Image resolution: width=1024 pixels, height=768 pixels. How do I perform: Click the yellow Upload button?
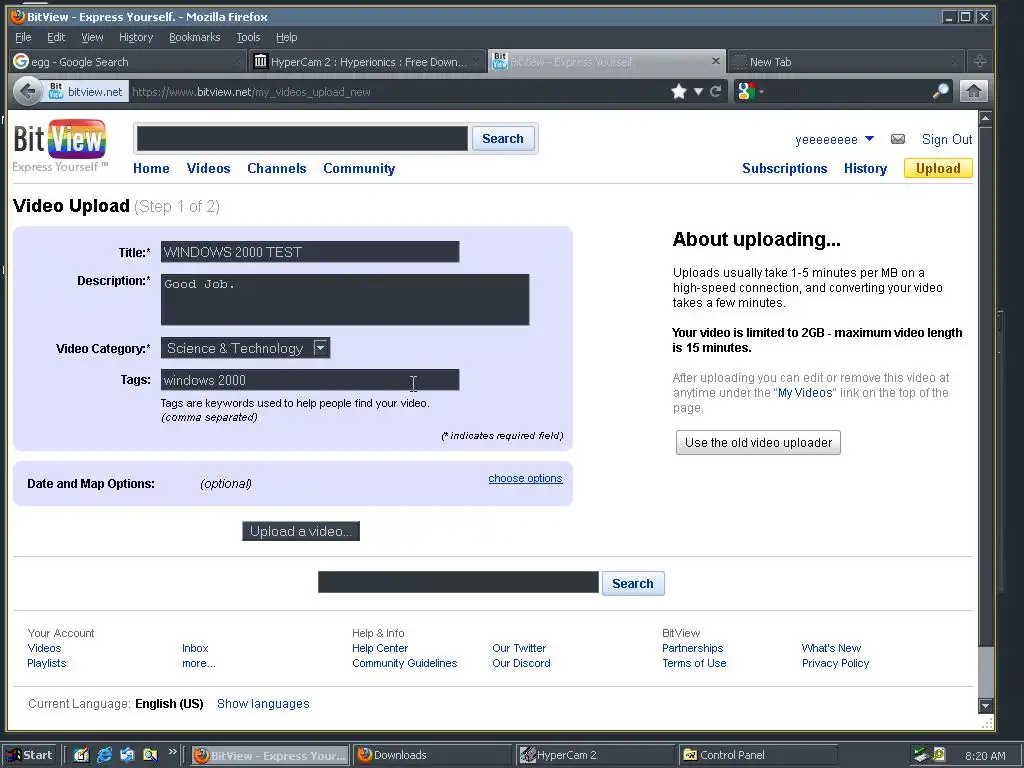coord(938,168)
